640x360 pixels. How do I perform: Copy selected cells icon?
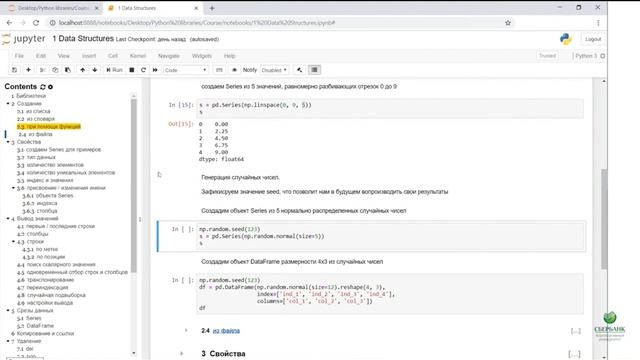coord(55,70)
